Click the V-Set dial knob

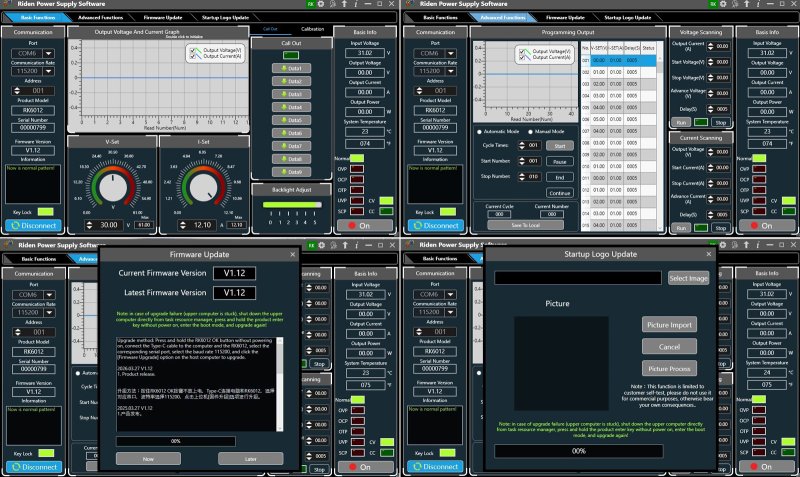pyautogui.click(x=113, y=187)
